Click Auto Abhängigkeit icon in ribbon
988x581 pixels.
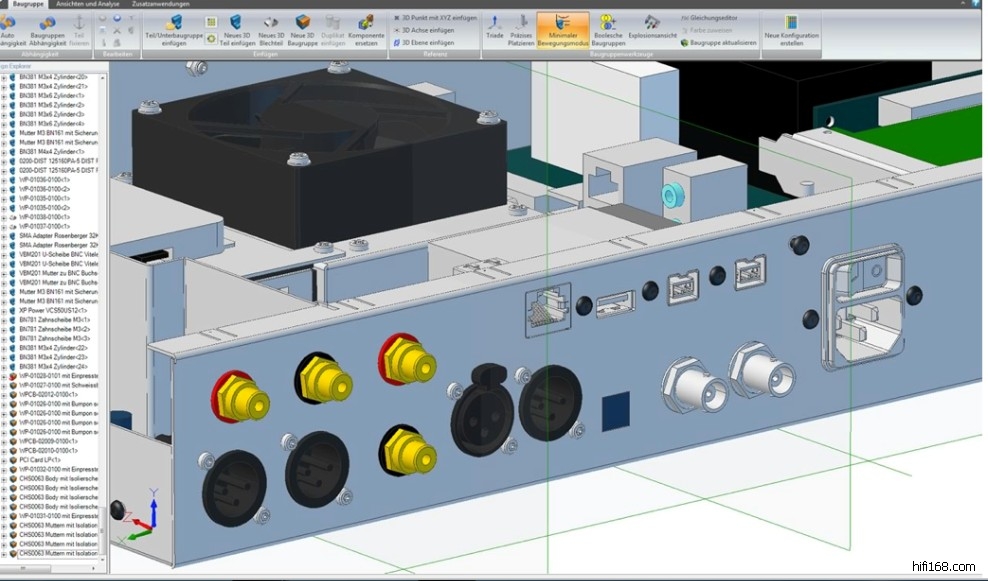(x=10, y=22)
